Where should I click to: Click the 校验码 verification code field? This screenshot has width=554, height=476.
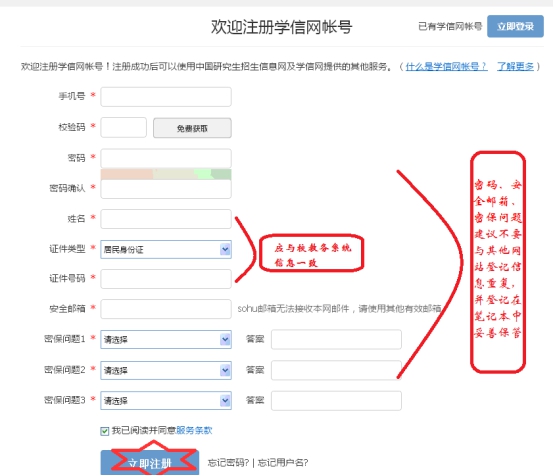pos(123,128)
